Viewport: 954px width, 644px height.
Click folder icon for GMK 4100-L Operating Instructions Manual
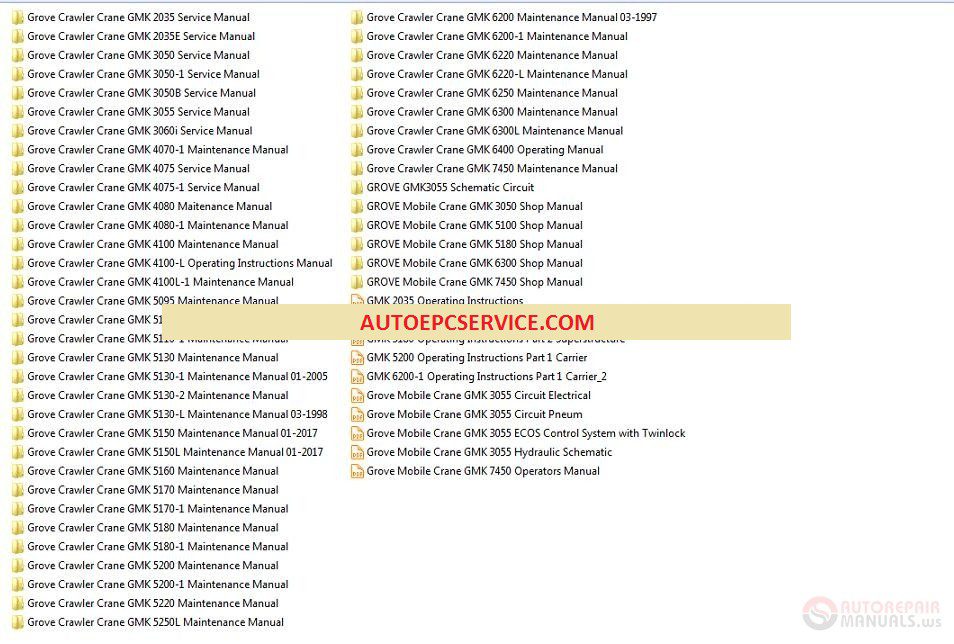[18, 263]
